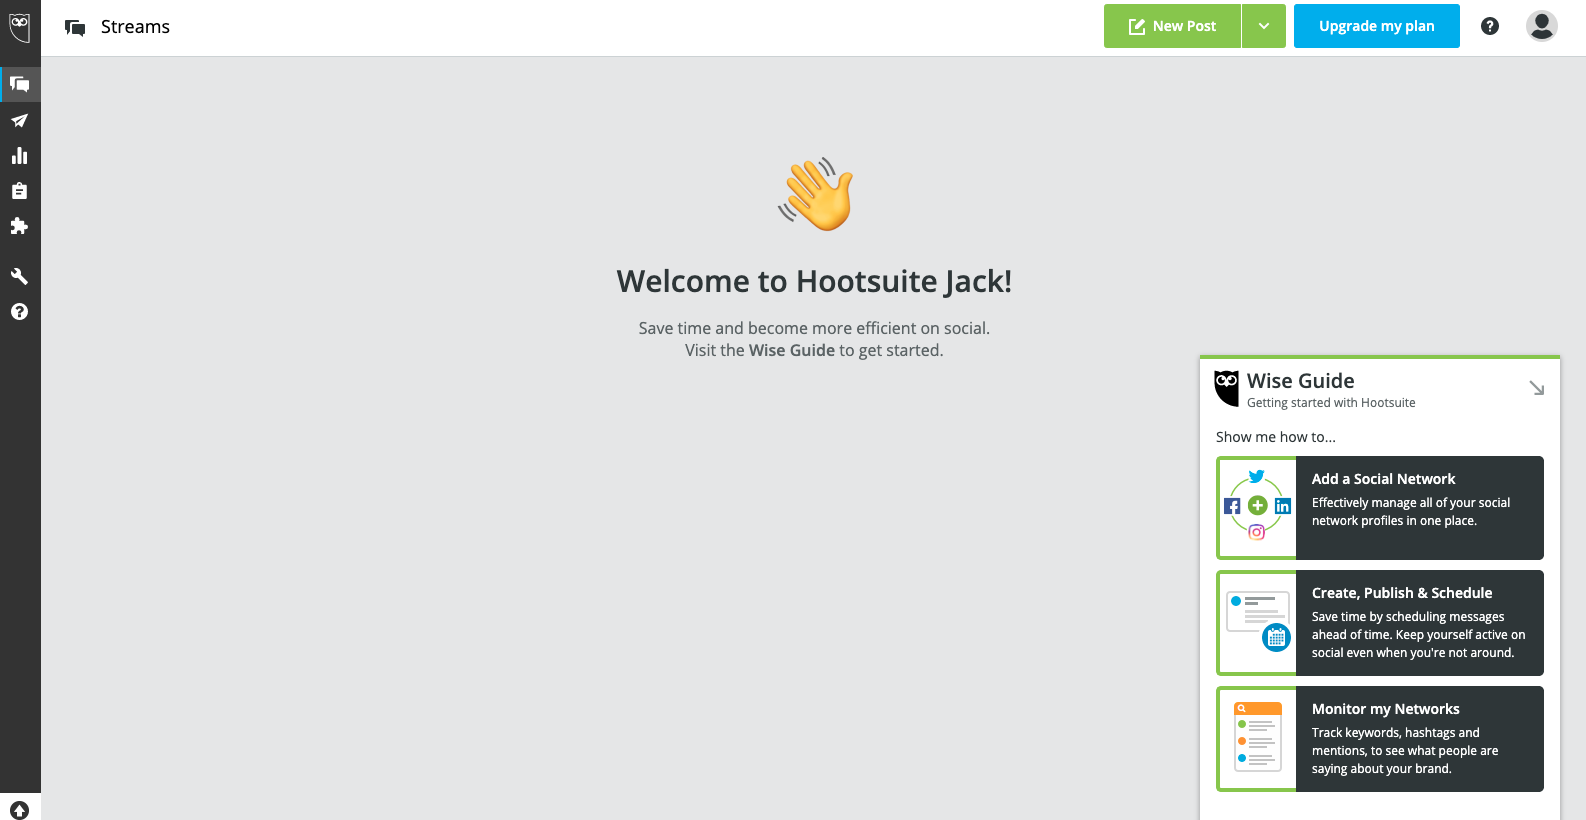Expand the New Post dropdown arrow
This screenshot has width=1586, height=820.
(x=1264, y=26)
